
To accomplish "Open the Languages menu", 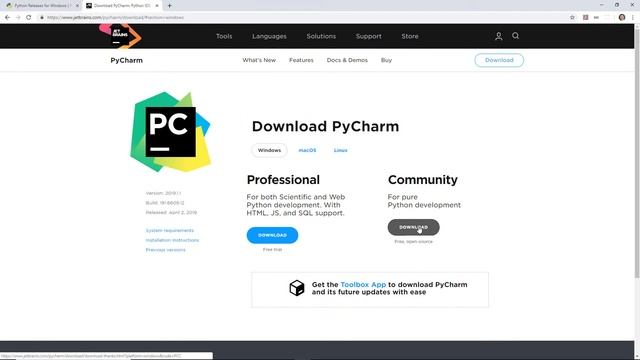I will tap(269, 36).
